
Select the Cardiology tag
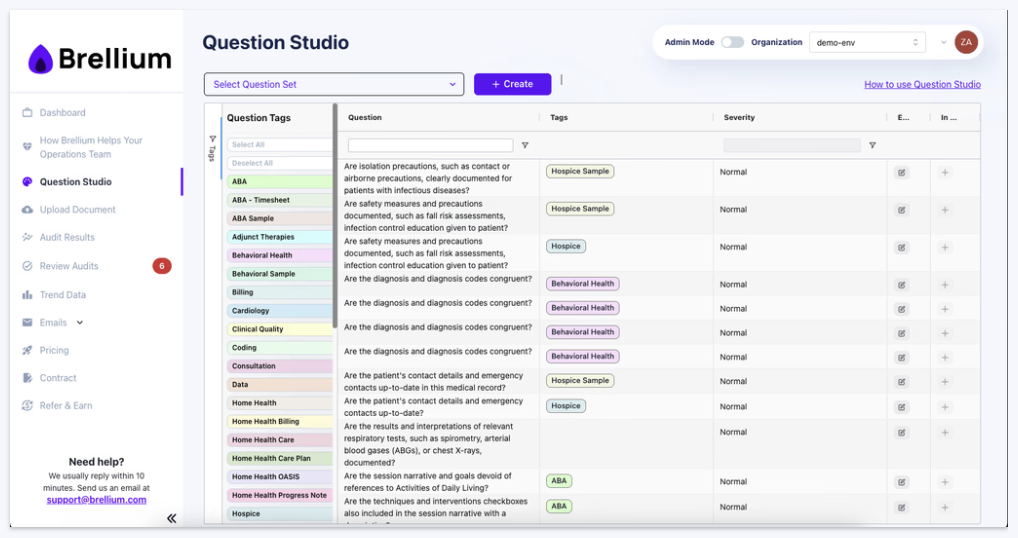click(x=280, y=311)
